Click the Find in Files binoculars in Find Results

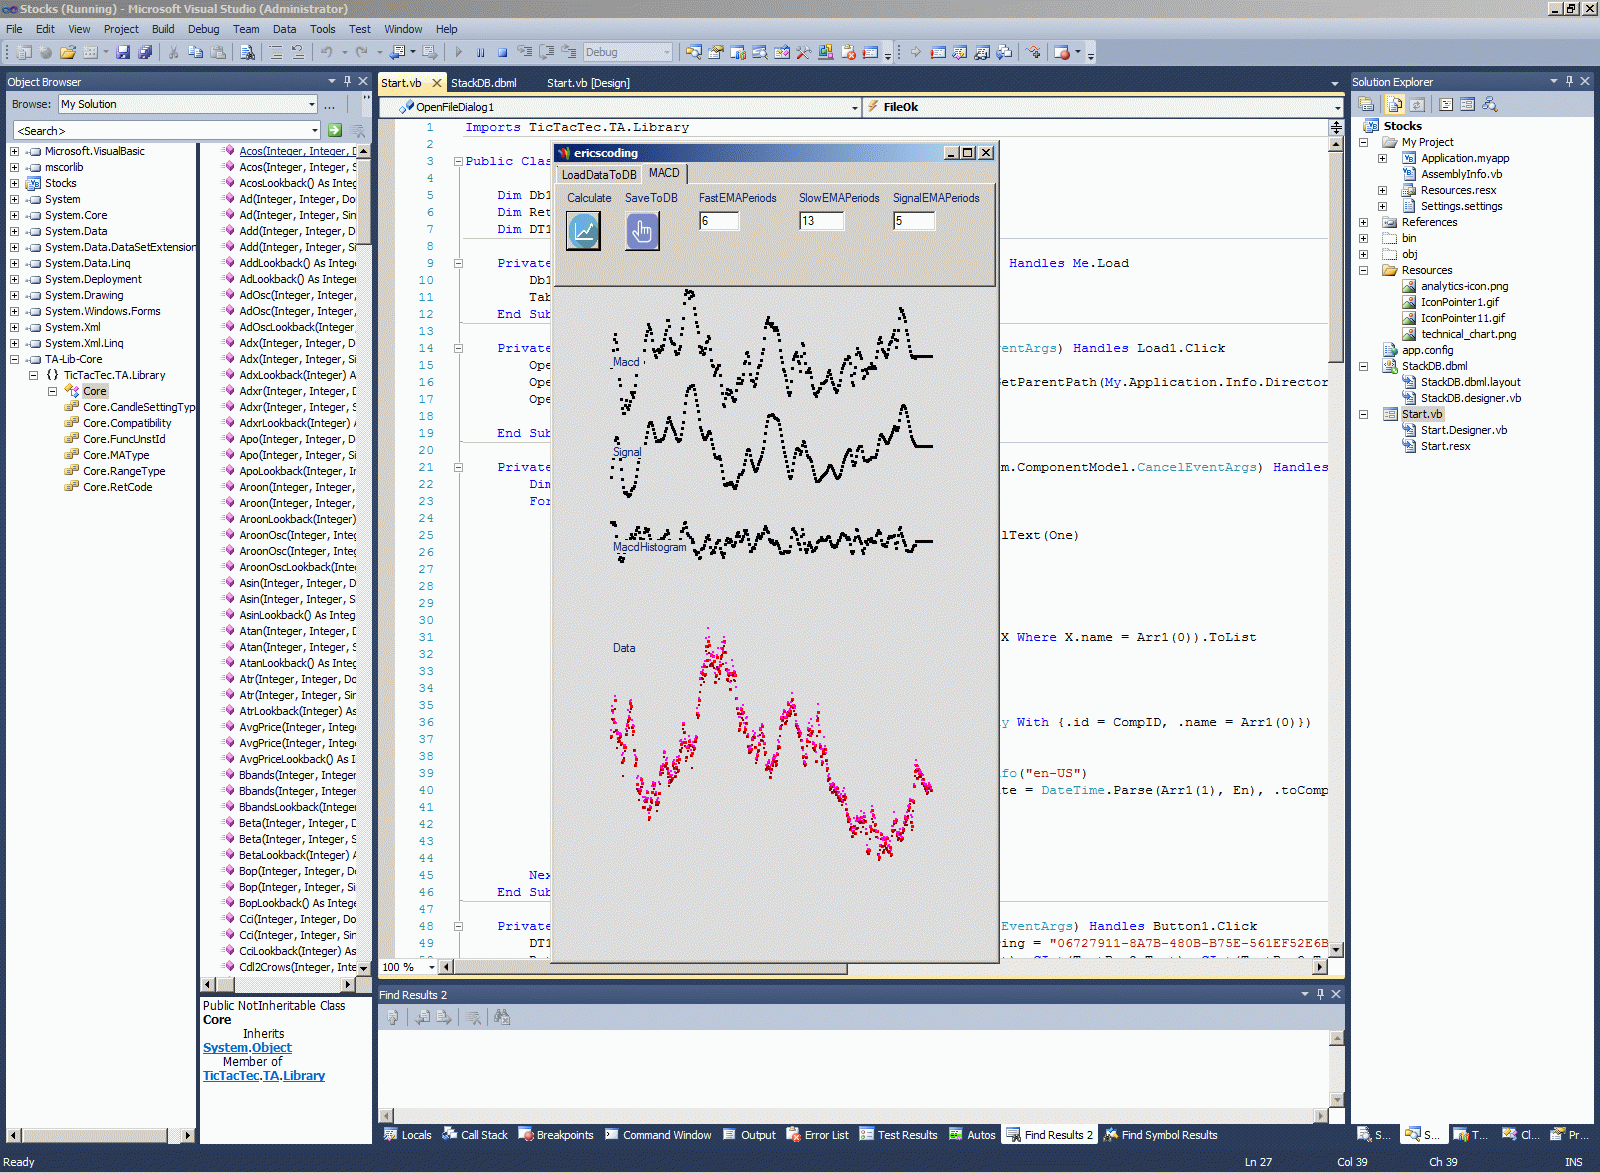point(502,1017)
